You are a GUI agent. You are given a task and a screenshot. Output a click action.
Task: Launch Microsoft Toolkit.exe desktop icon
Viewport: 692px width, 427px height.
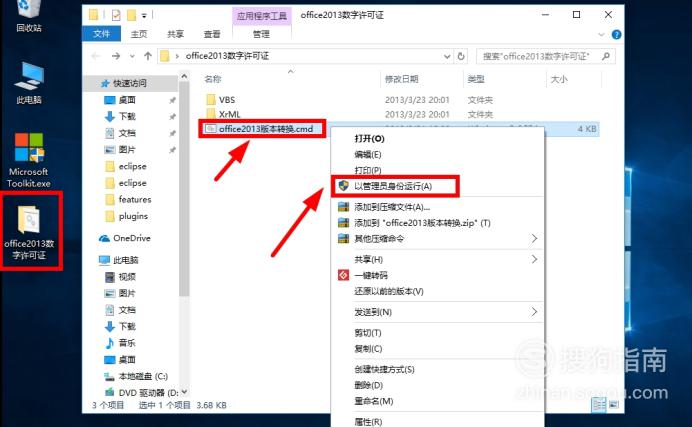pyautogui.click(x=29, y=160)
